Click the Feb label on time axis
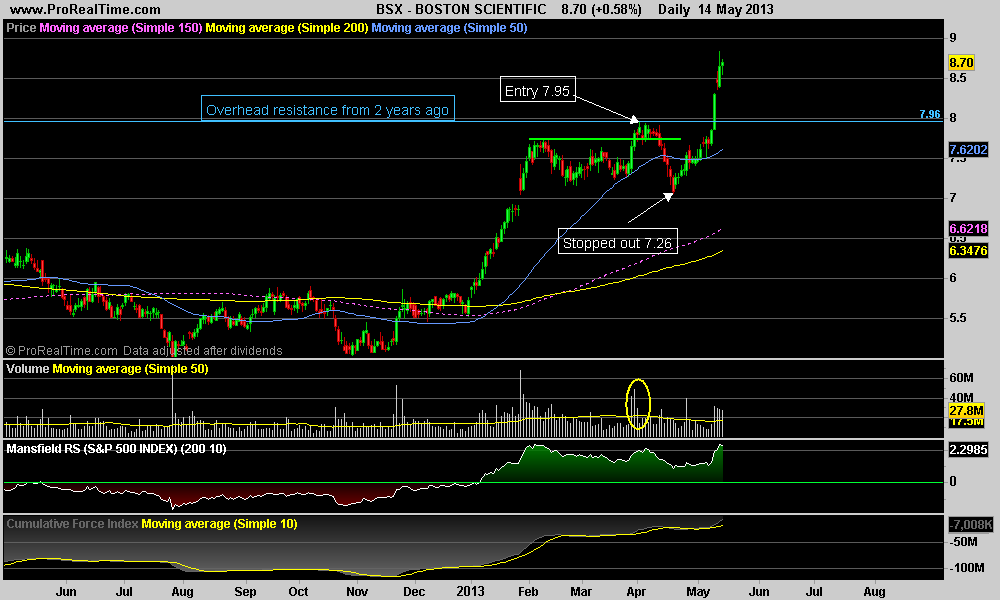Image resolution: width=1000 pixels, height=600 pixels. [528, 592]
